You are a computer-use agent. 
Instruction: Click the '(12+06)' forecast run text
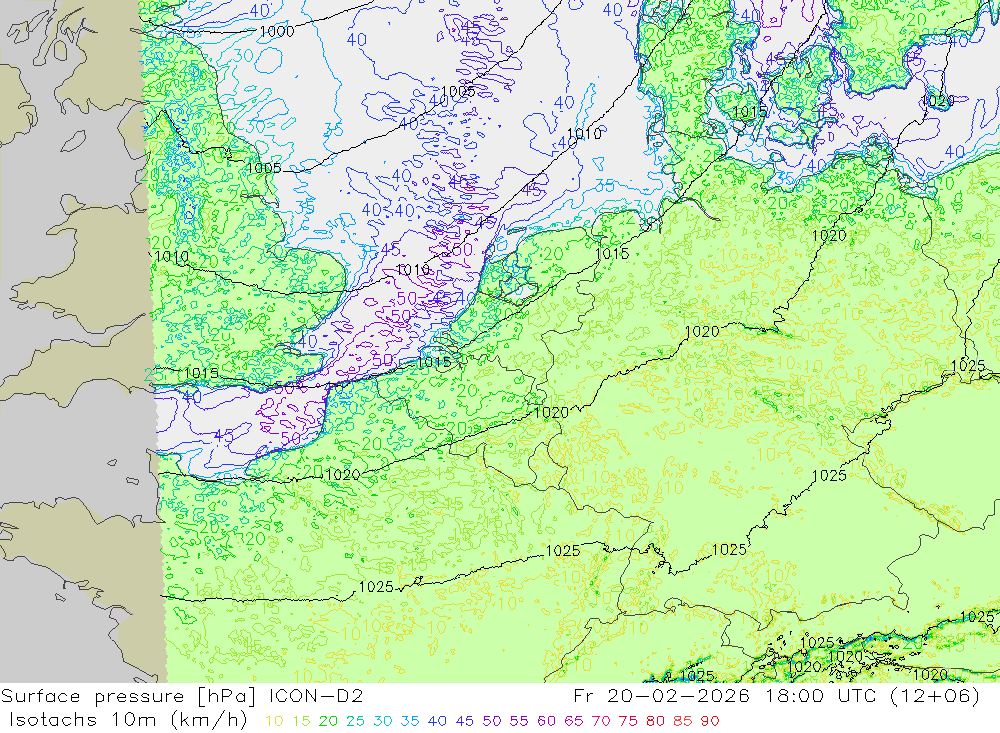(935, 695)
